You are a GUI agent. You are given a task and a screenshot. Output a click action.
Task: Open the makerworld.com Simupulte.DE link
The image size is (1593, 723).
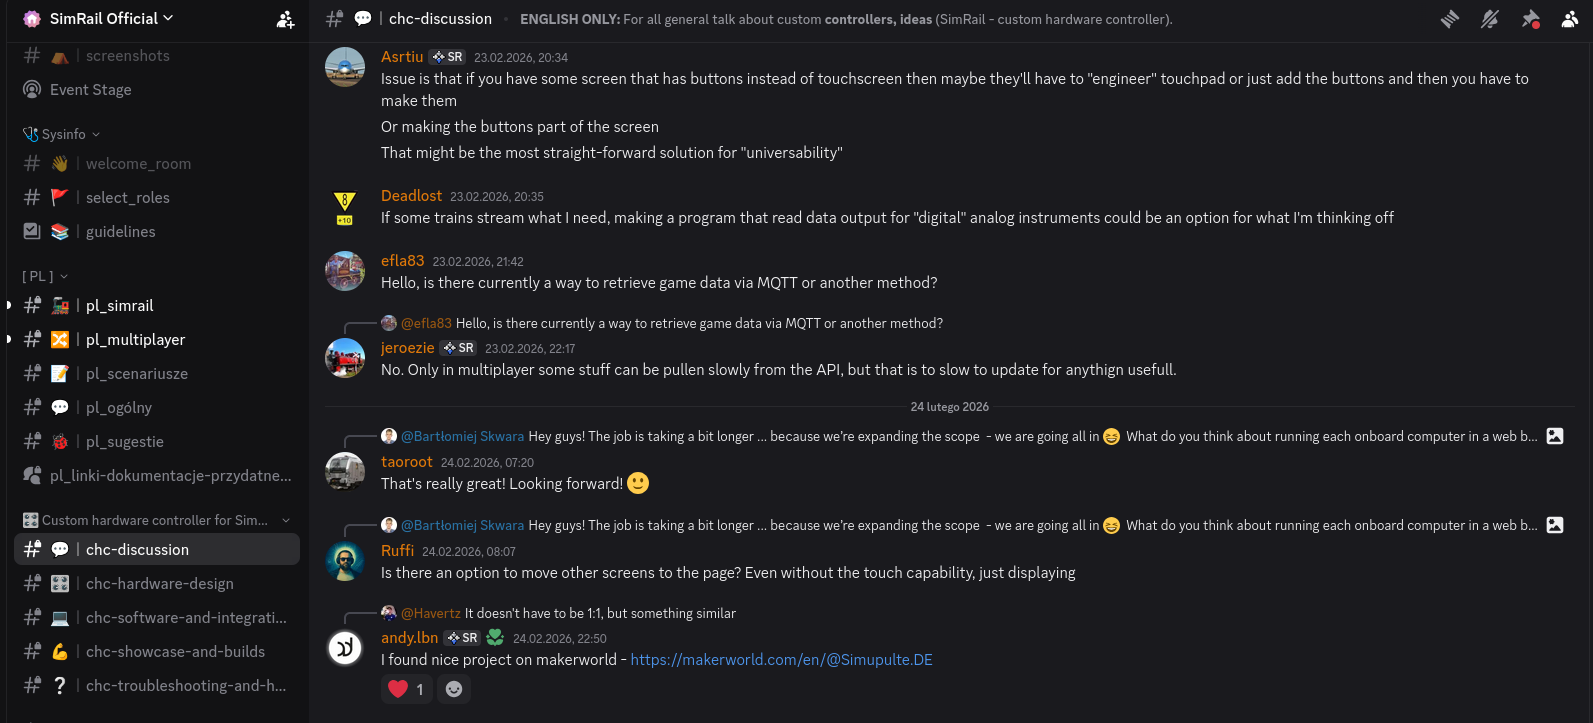[781, 660]
